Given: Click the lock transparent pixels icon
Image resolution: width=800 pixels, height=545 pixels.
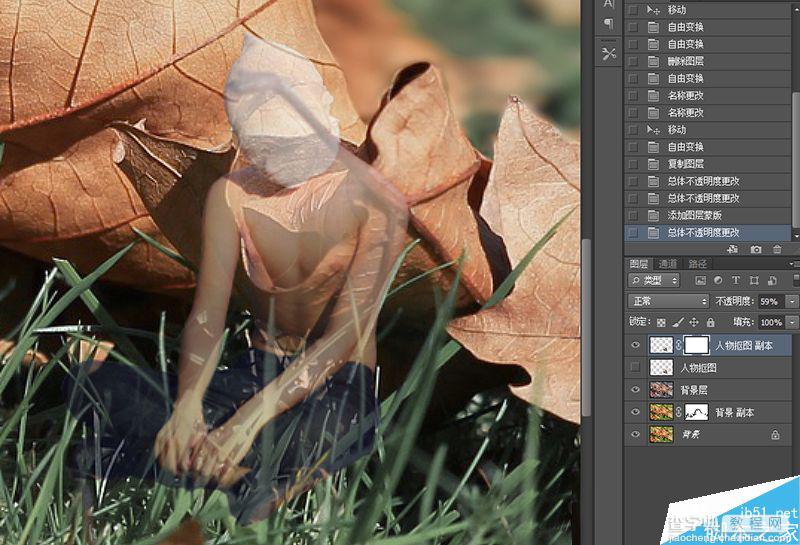Looking at the screenshot, I should tap(661, 323).
